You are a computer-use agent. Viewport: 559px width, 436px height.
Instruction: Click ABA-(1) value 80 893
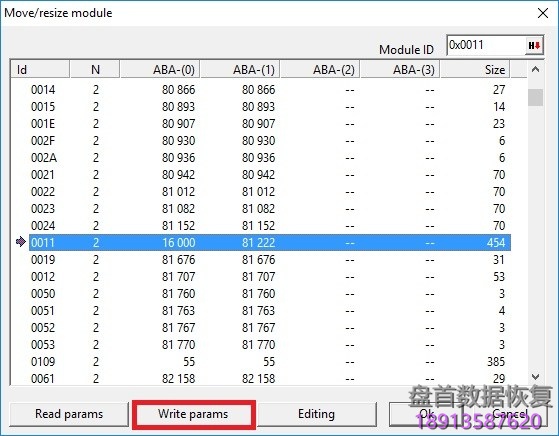pyautogui.click(x=258, y=107)
